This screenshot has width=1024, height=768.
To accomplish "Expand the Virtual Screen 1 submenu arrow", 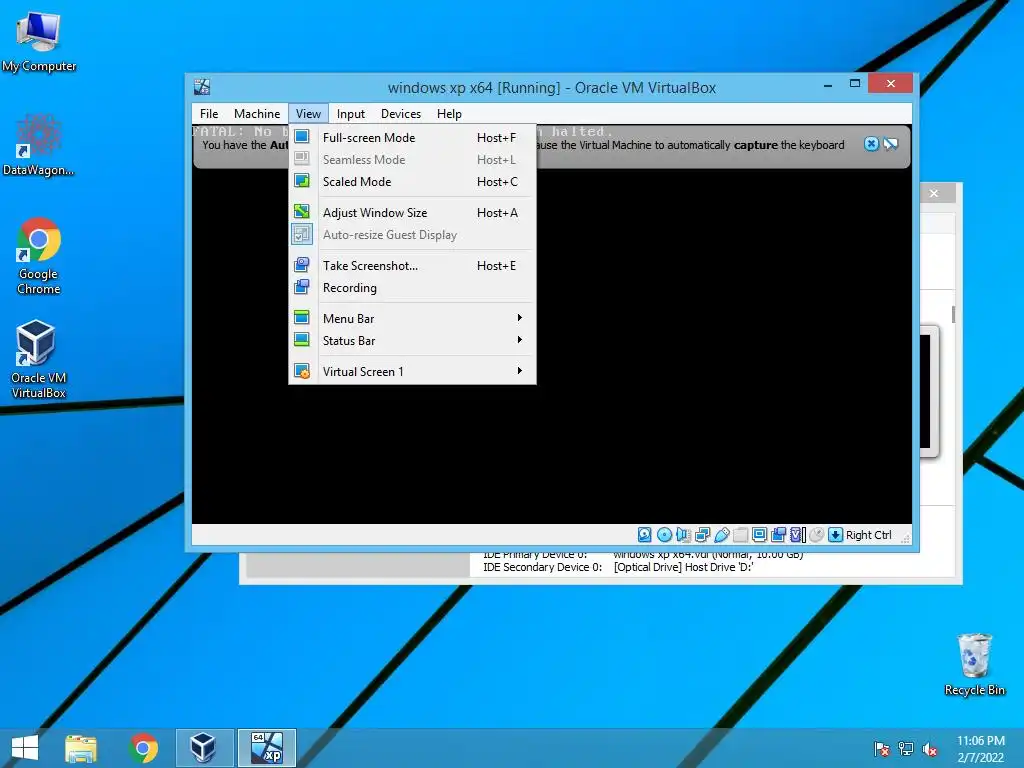I will pos(520,371).
